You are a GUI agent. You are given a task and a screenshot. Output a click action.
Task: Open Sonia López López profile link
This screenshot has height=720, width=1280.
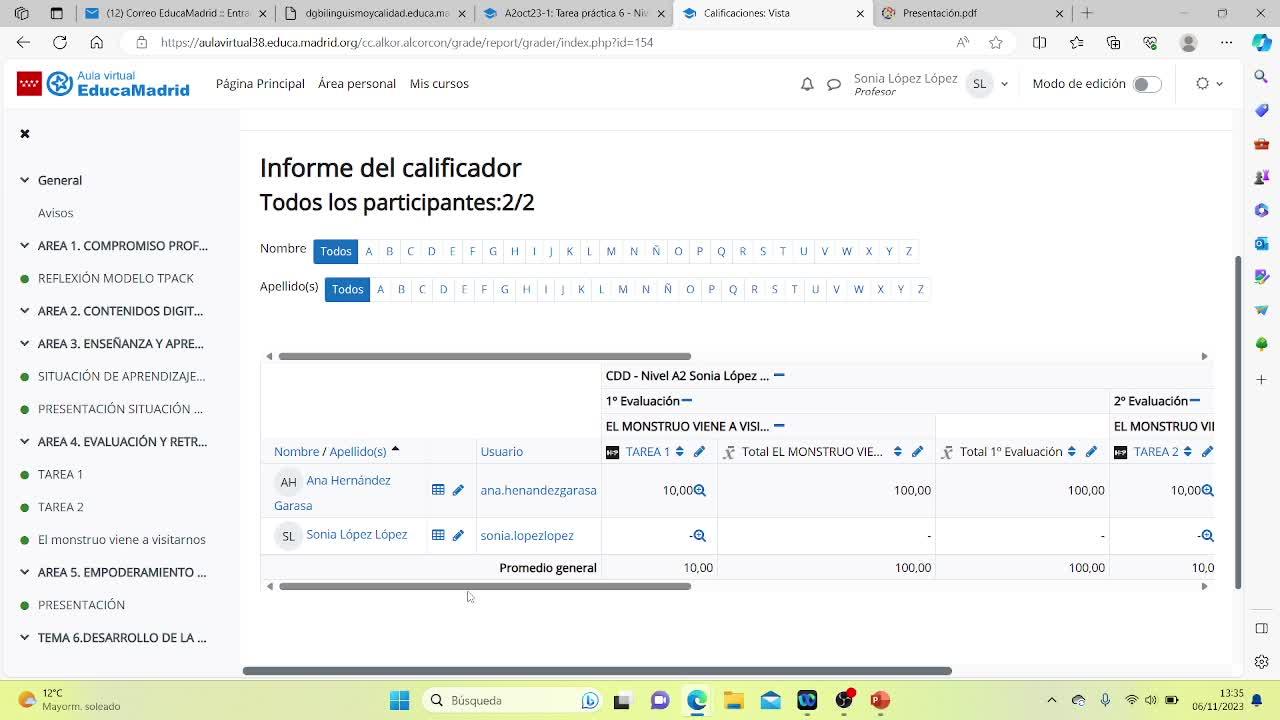pyautogui.click(x=356, y=535)
